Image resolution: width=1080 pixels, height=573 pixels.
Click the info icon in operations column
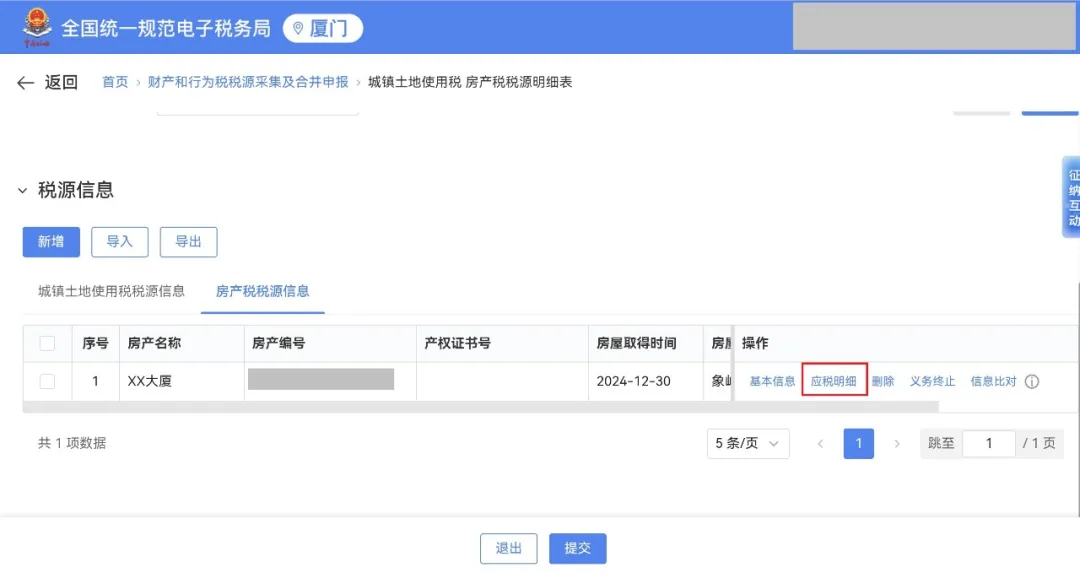tap(1032, 382)
